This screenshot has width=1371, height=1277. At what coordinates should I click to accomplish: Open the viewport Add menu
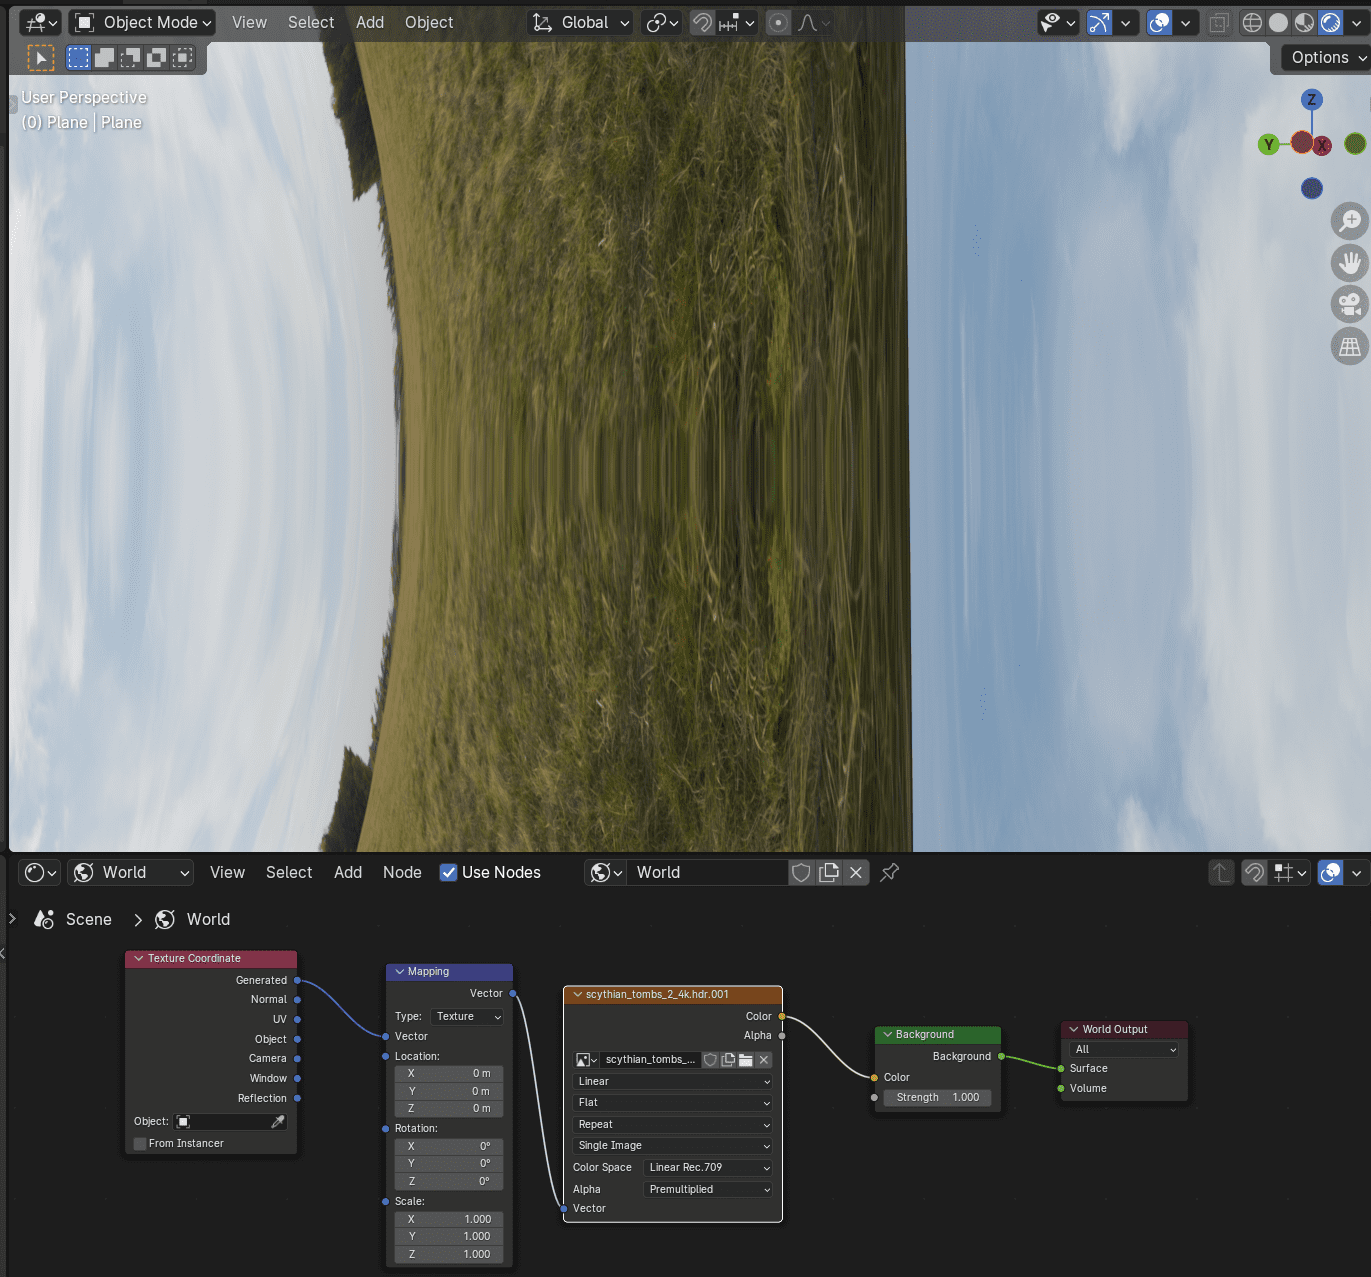click(370, 22)
